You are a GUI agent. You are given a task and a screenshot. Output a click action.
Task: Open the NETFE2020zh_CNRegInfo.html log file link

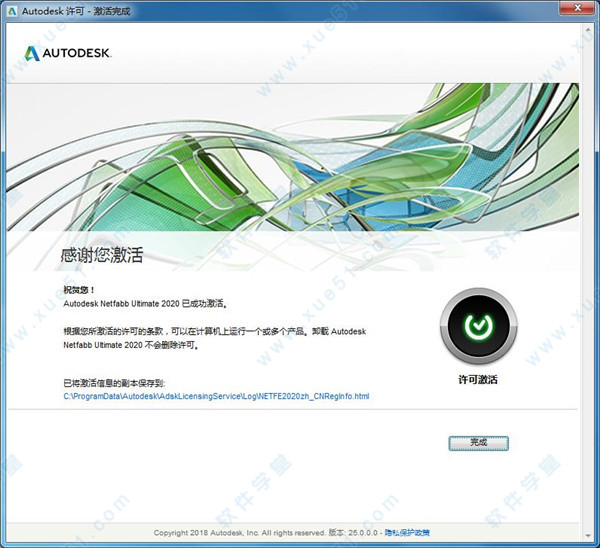(x=216, y=396)
